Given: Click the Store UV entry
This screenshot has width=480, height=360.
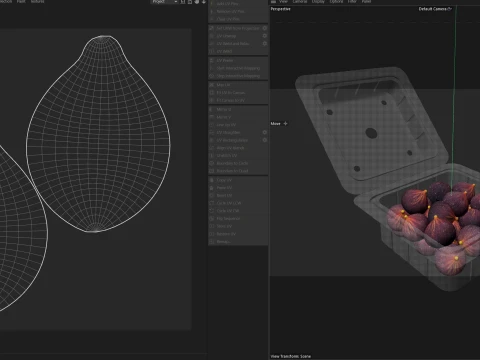Looking at the screenshot, I should tap(238, 226).
